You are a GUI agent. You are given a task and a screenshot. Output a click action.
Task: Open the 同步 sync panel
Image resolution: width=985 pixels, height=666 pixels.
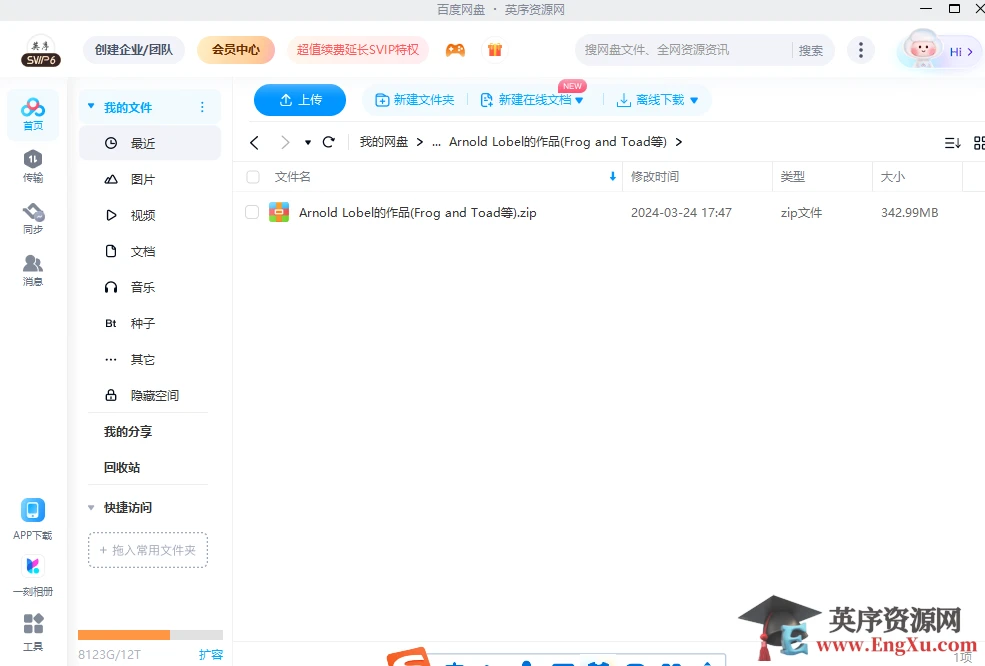pos(33,219)
